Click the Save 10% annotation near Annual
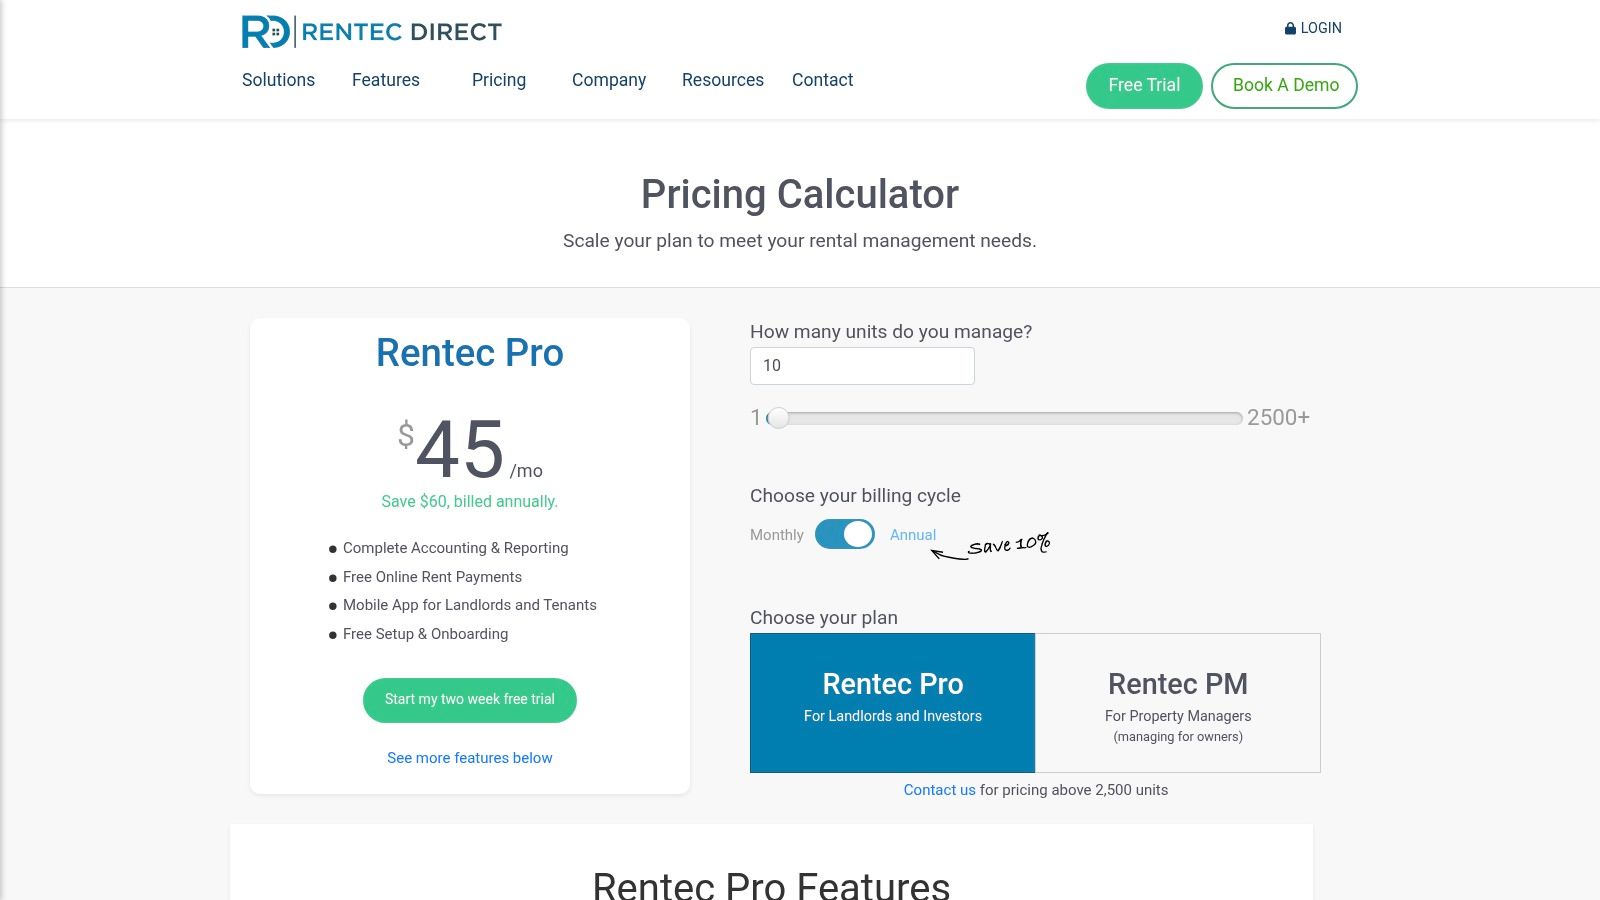 [x=1008, y=545]
